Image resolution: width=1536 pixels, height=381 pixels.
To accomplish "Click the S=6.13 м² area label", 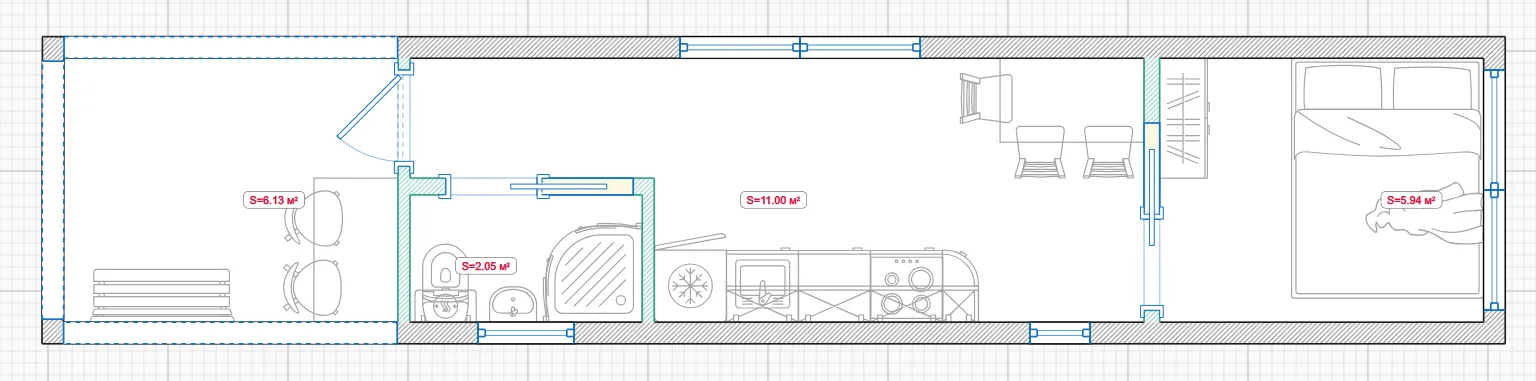I will (x=274, y=200).
